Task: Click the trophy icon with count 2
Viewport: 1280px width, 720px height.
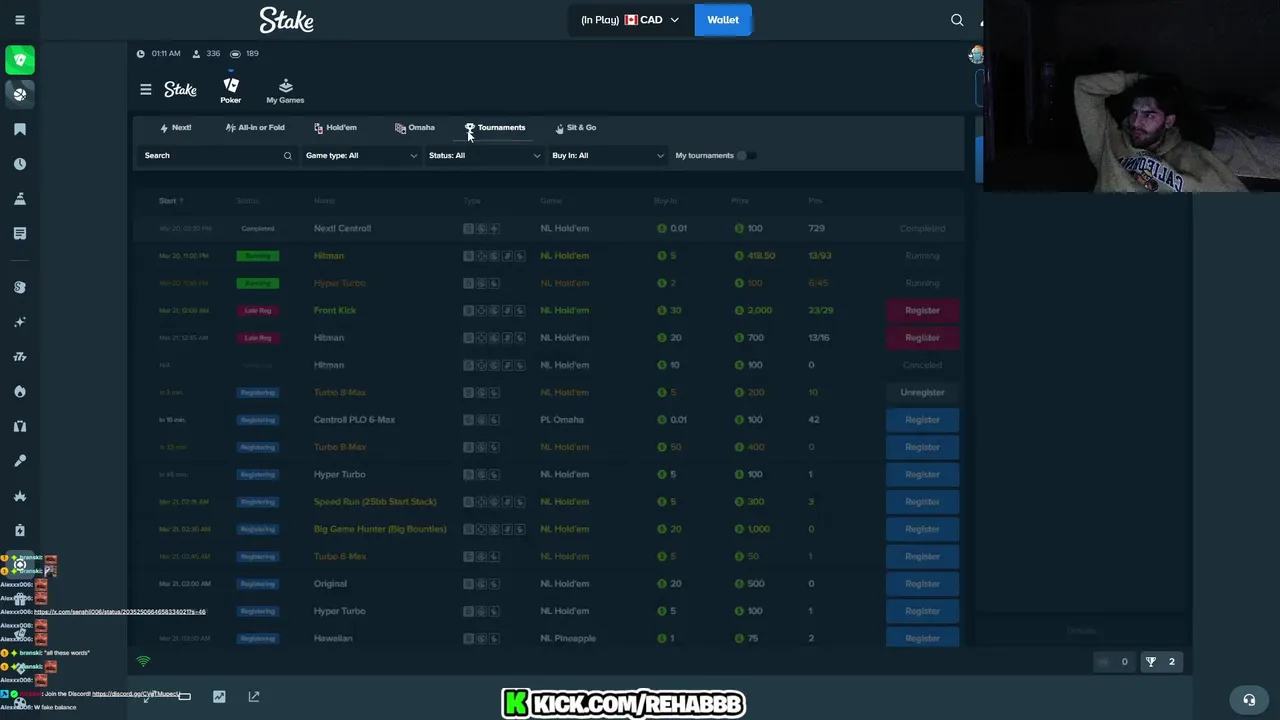Action: 1151,661
